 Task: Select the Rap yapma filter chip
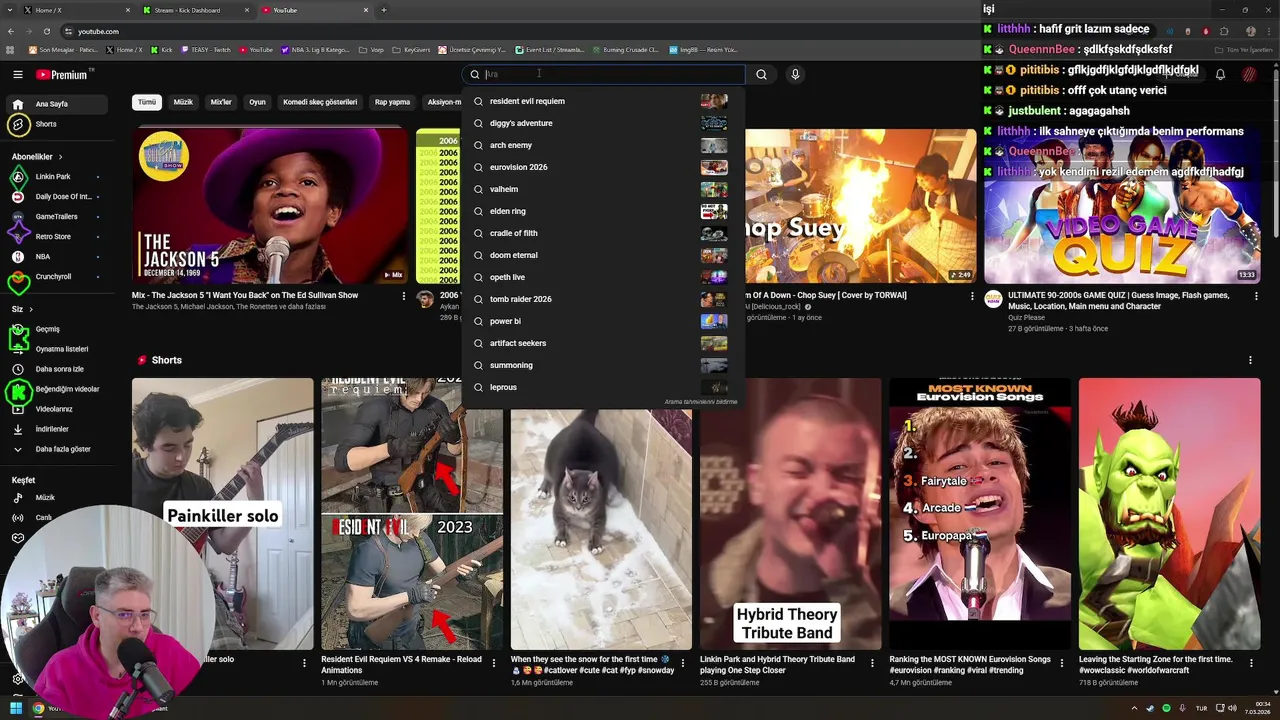click(x=392, y=102)
